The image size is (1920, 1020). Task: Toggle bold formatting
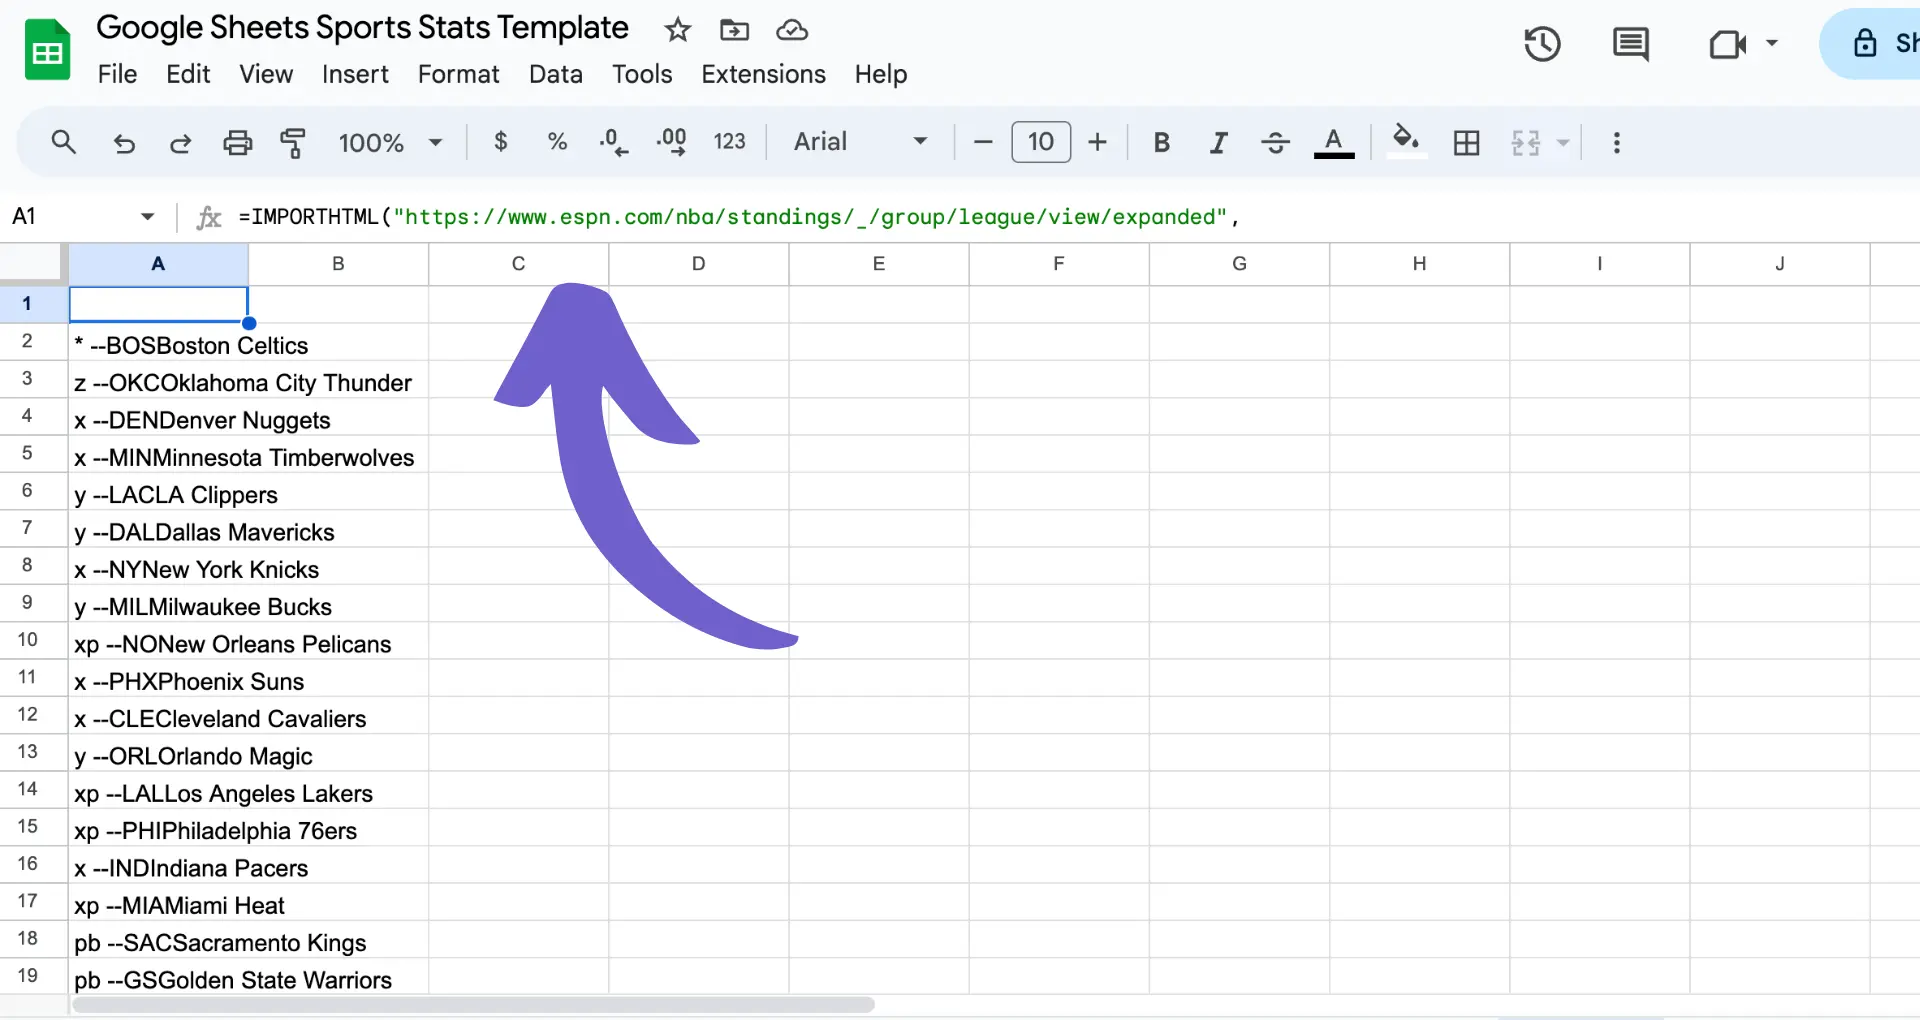[x=1161, y=142]
